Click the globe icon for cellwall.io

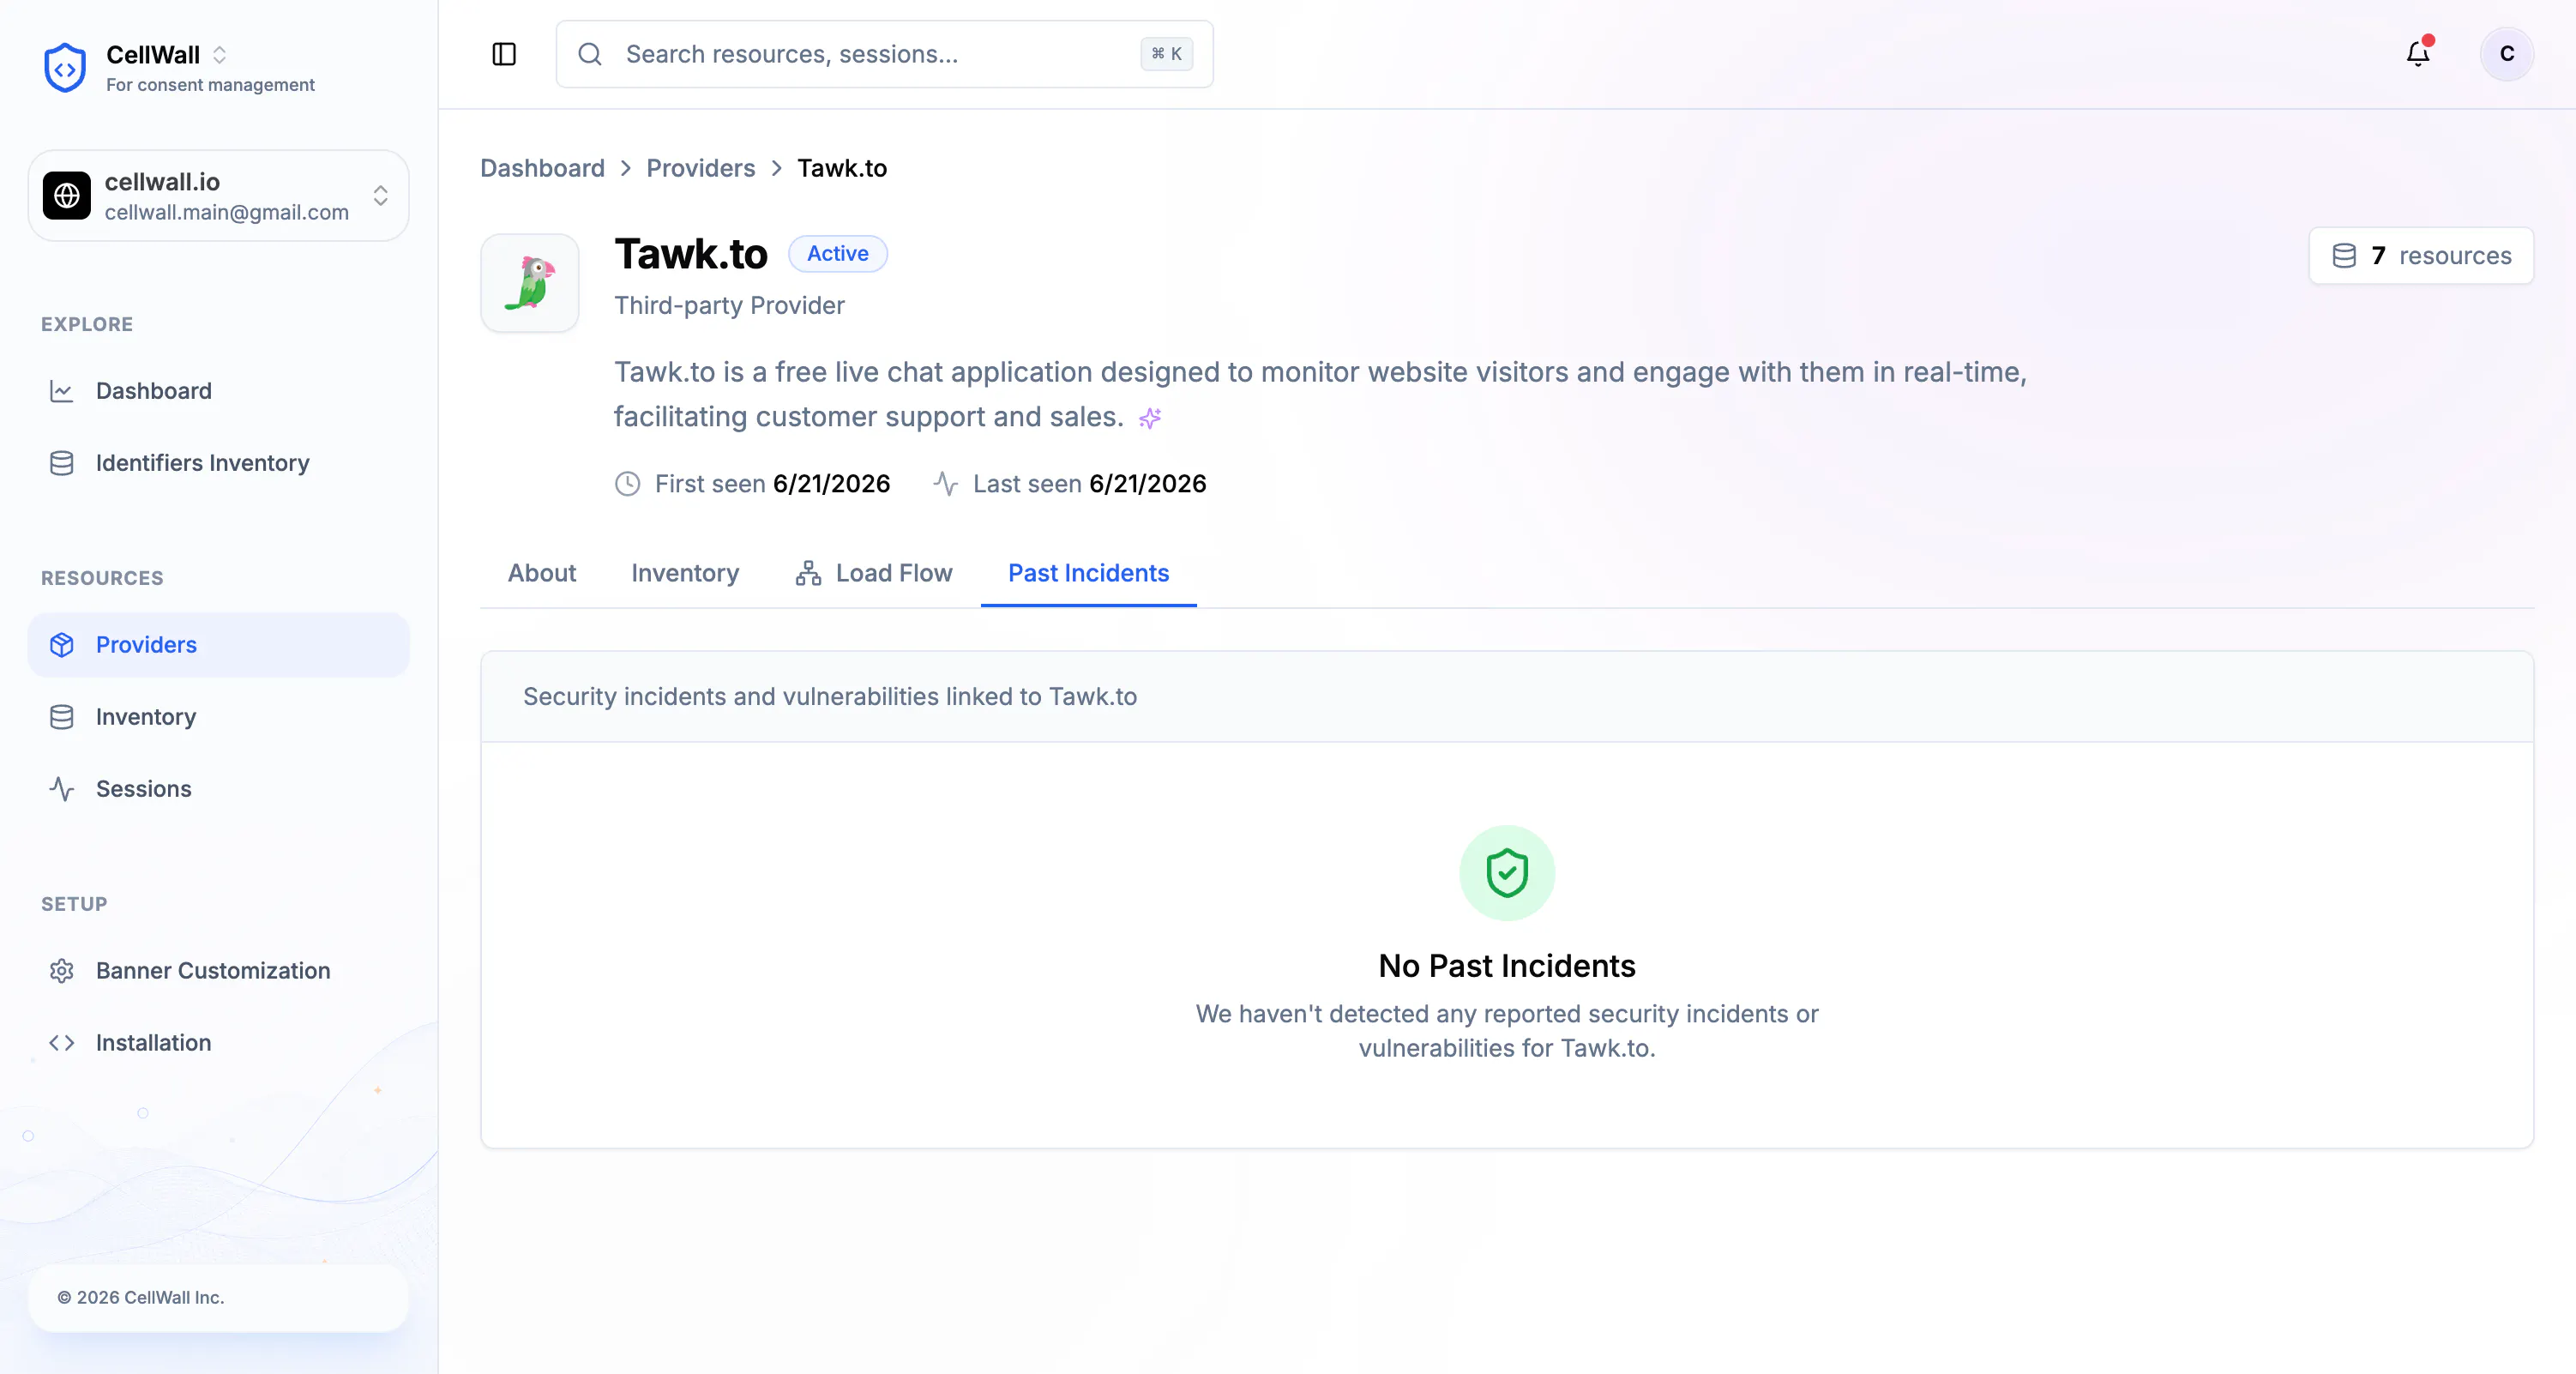click(67, 196)
